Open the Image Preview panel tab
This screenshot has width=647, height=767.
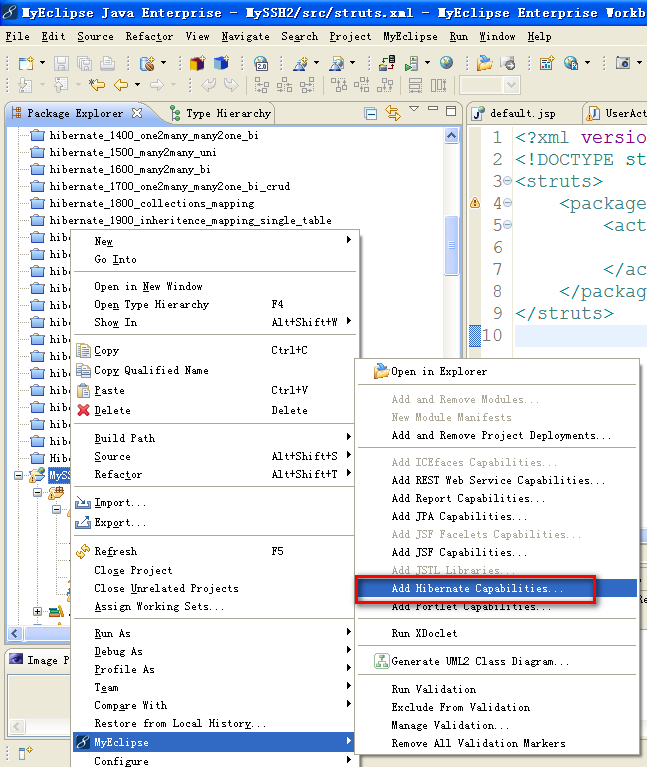click(x=42, y=660)
